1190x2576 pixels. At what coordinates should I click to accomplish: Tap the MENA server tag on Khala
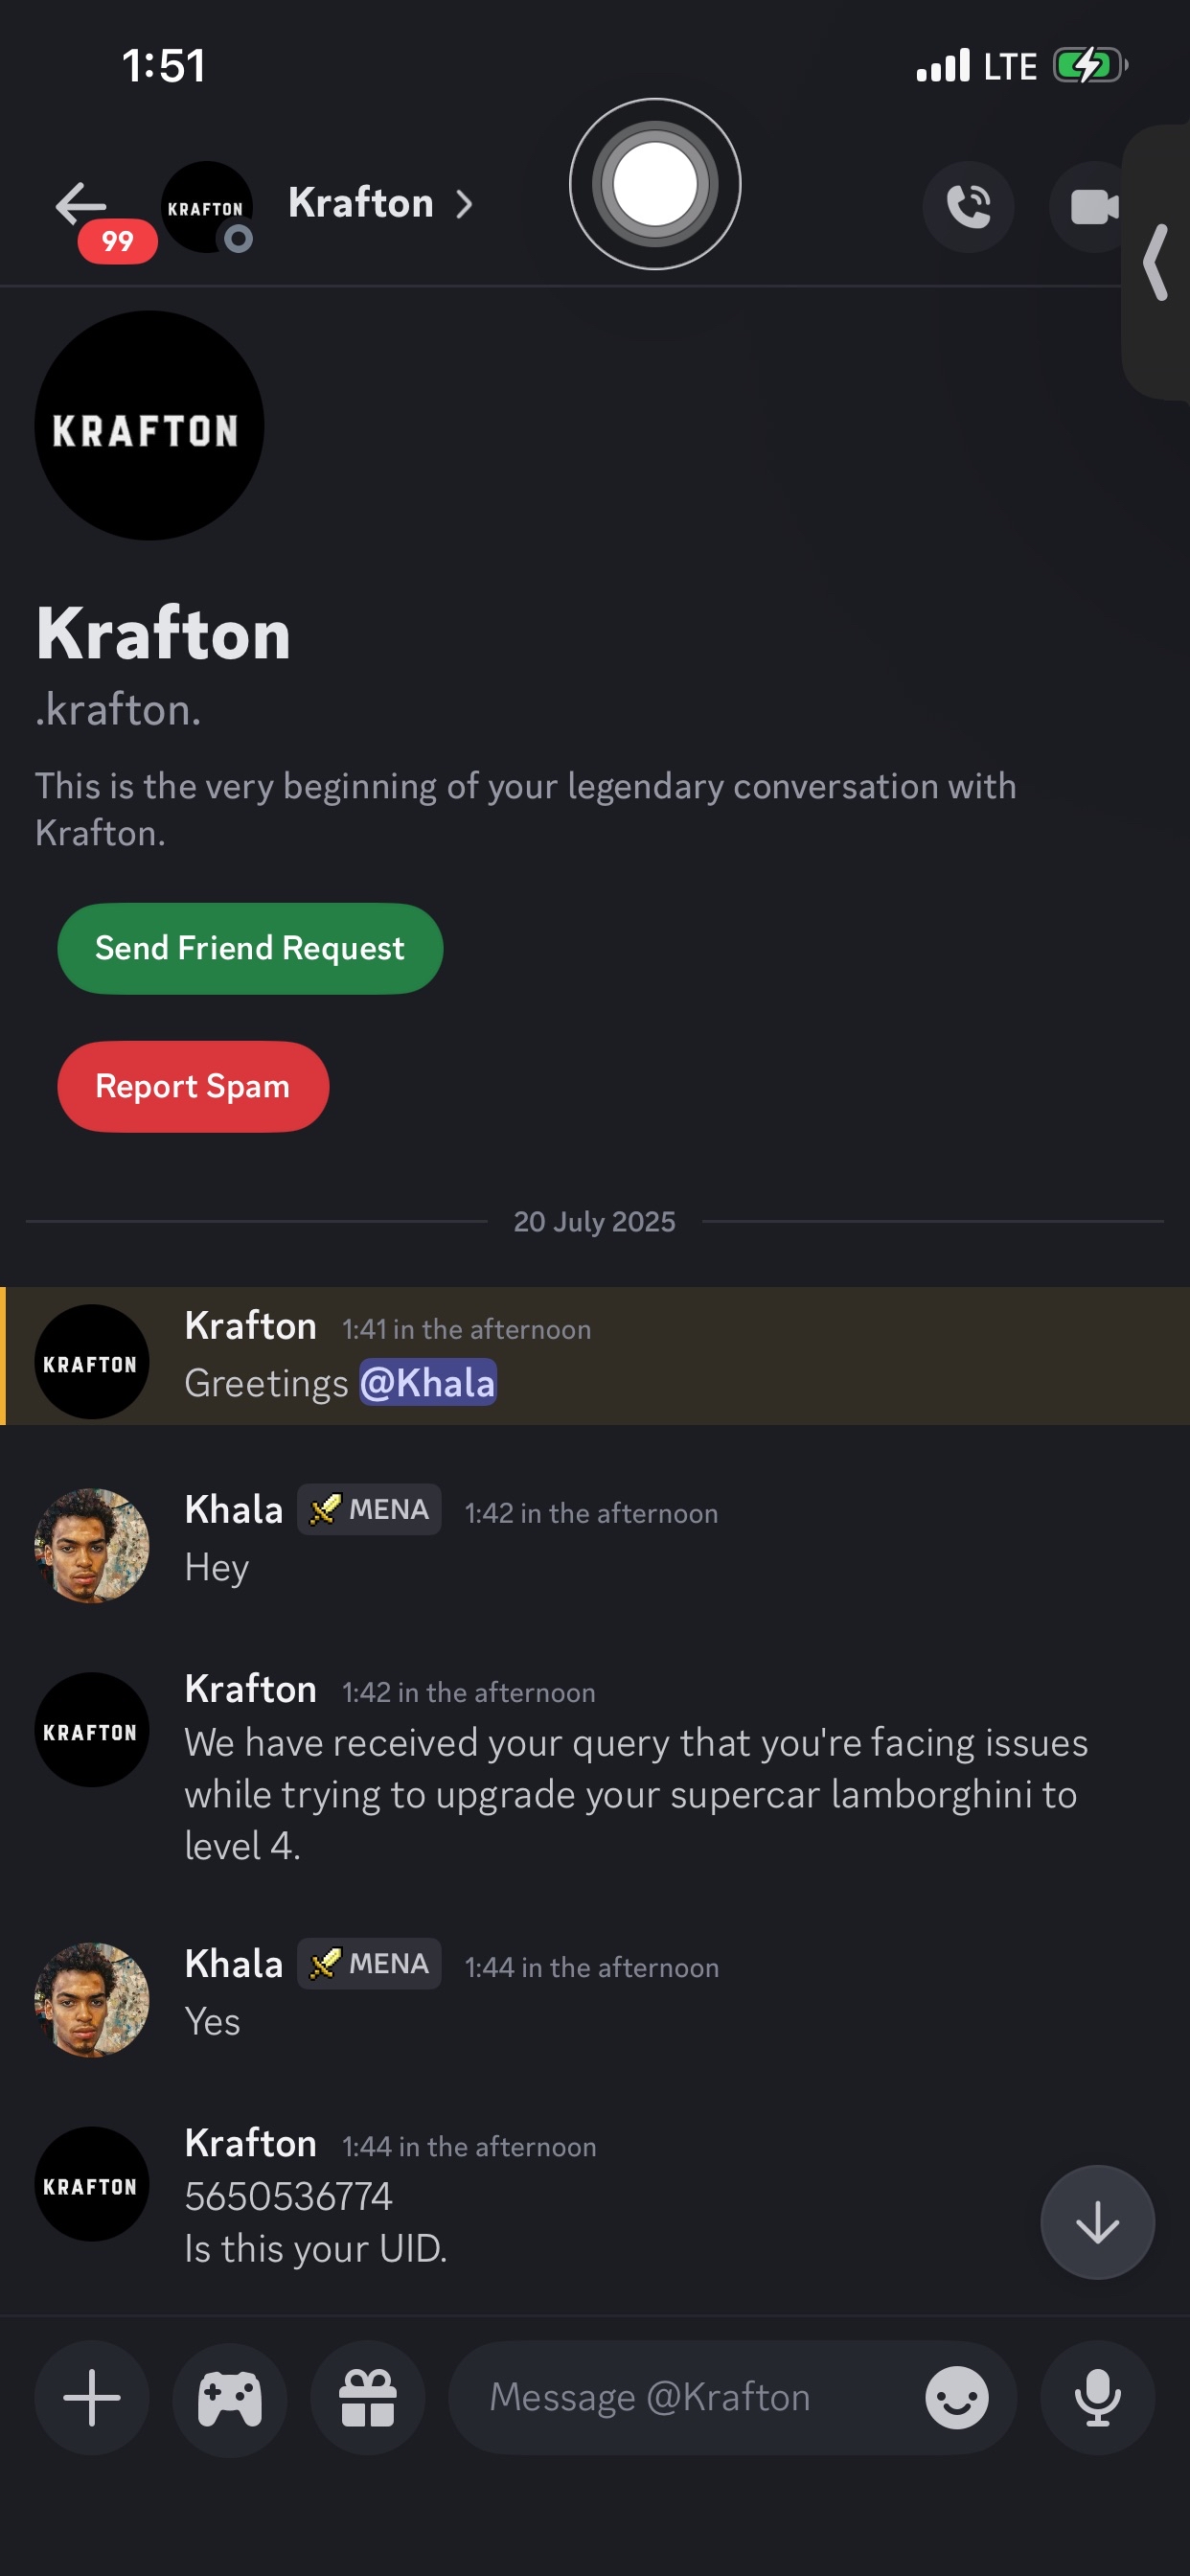[x=369, y=1509]
